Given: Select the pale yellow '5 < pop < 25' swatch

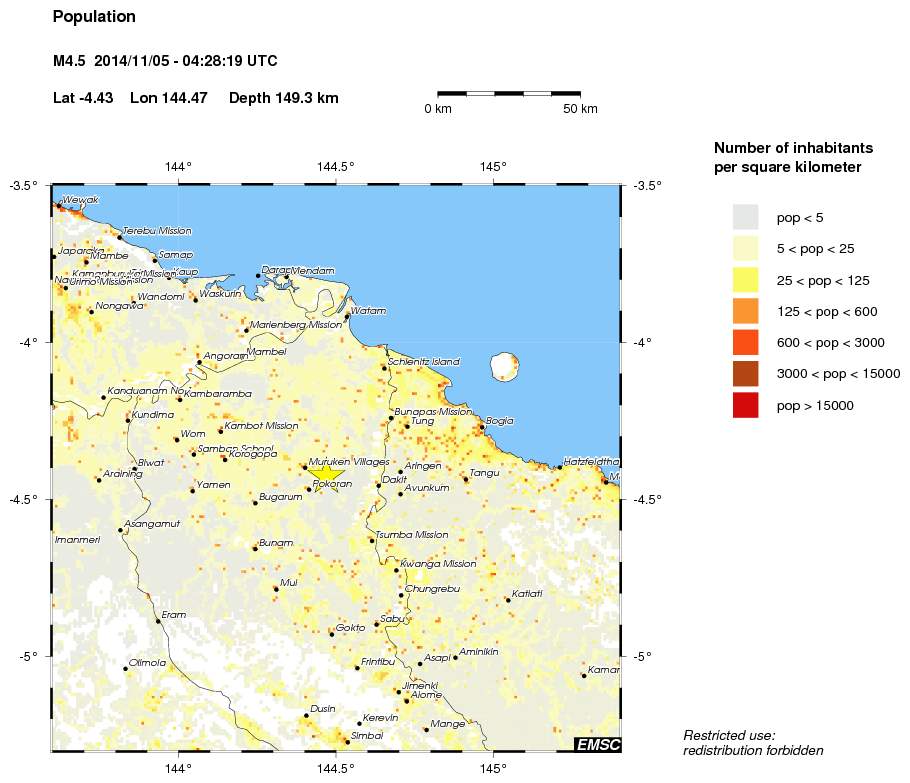Looking at the screenshot, I should (745, 248).
